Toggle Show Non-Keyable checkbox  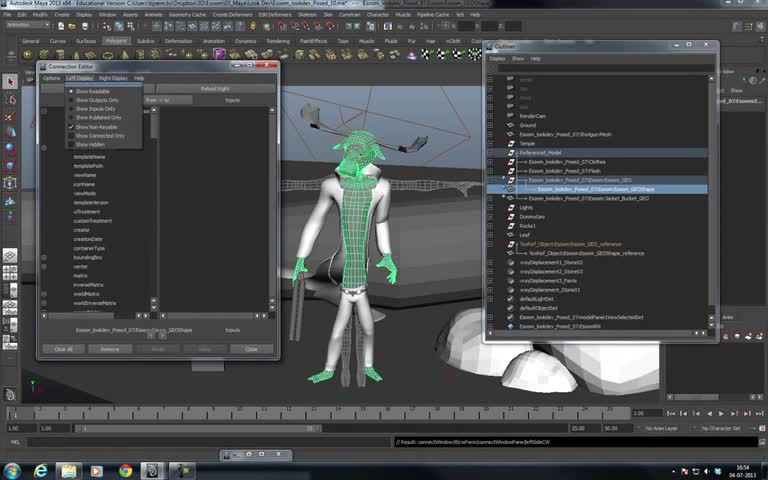pyautogui.click(x=94, y=127)
